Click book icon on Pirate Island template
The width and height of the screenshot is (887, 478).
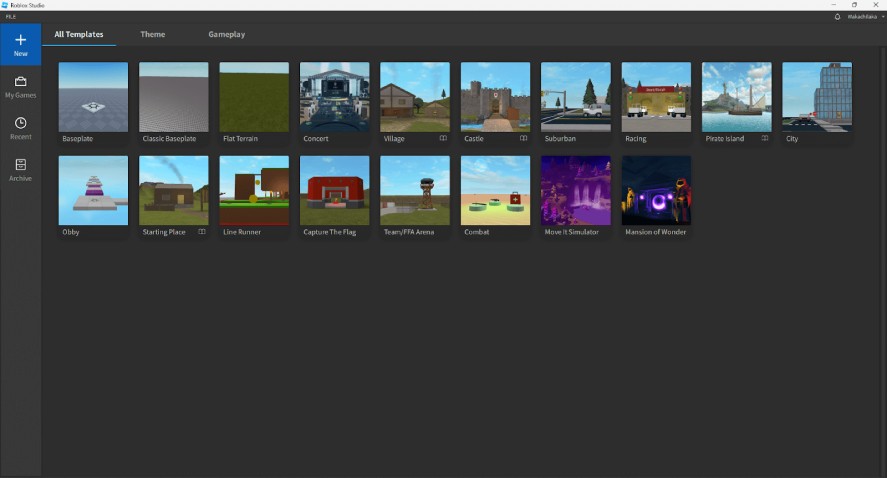(765, 138)
